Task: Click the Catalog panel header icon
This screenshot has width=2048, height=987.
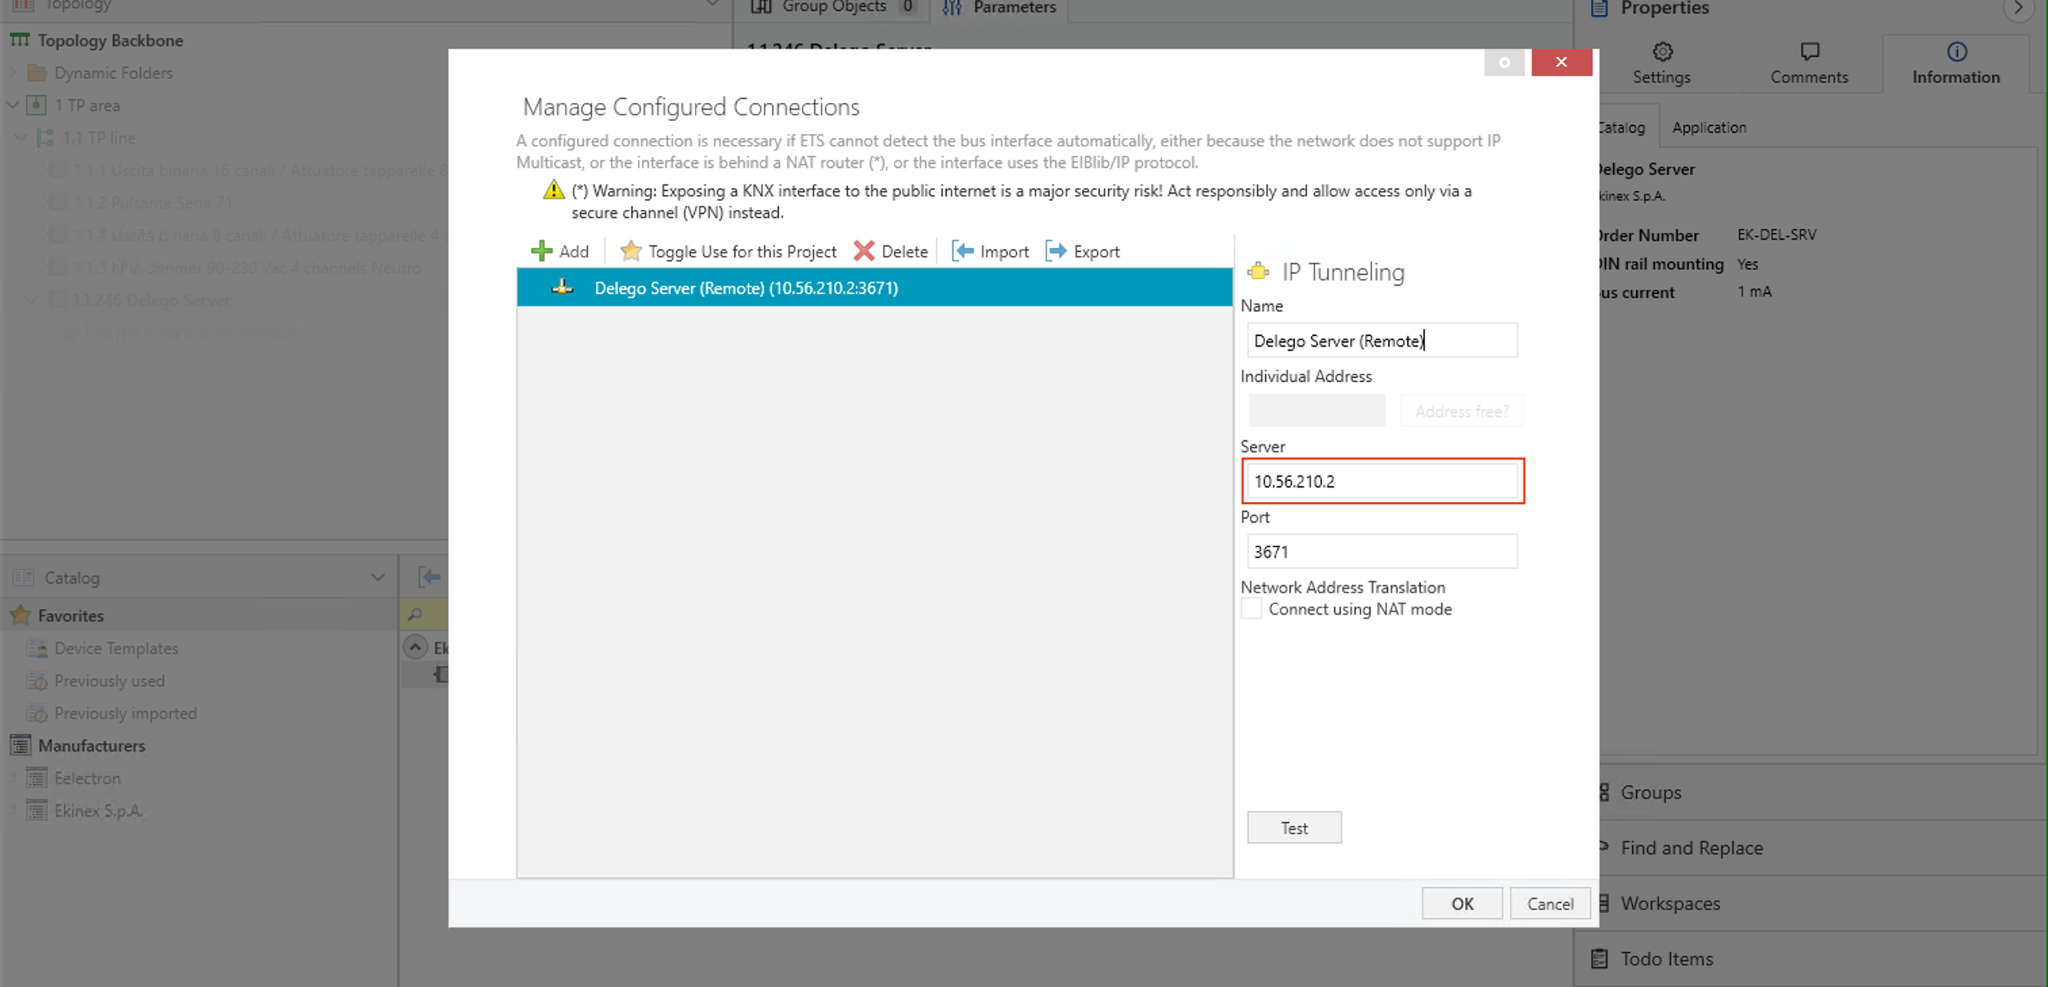Action: click(23, 577)
